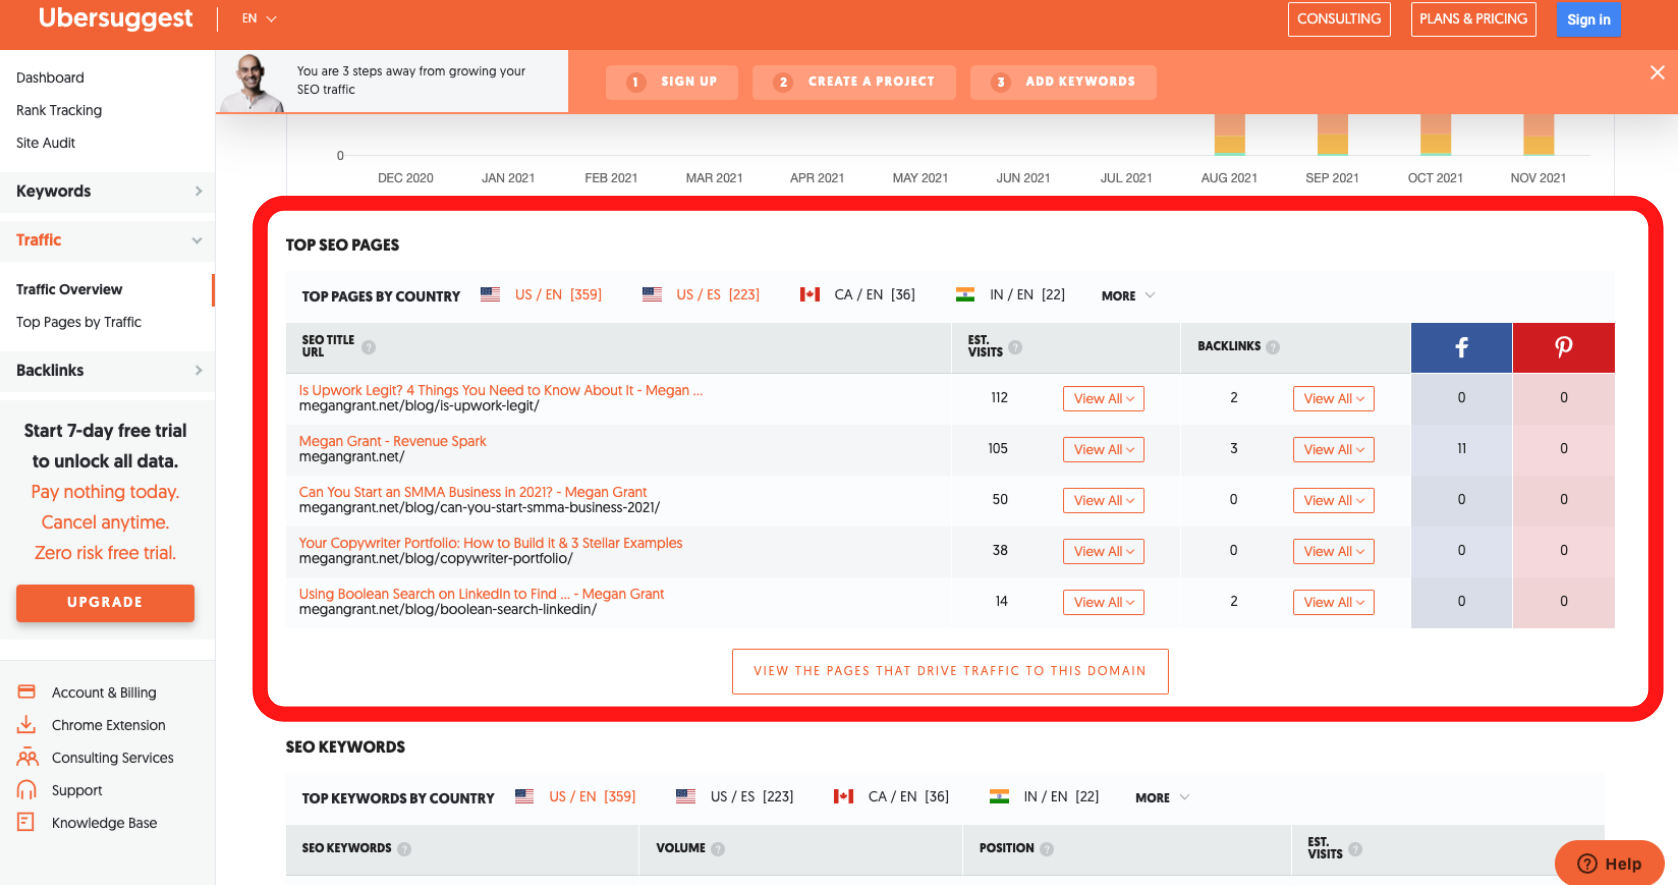Click the Ubersuggest logo
The image size is (1678, 885).
[115, 19]
